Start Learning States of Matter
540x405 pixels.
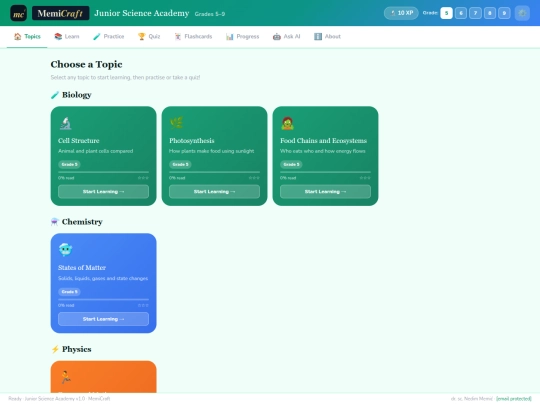pyautogui.click(x=103, y=319)
